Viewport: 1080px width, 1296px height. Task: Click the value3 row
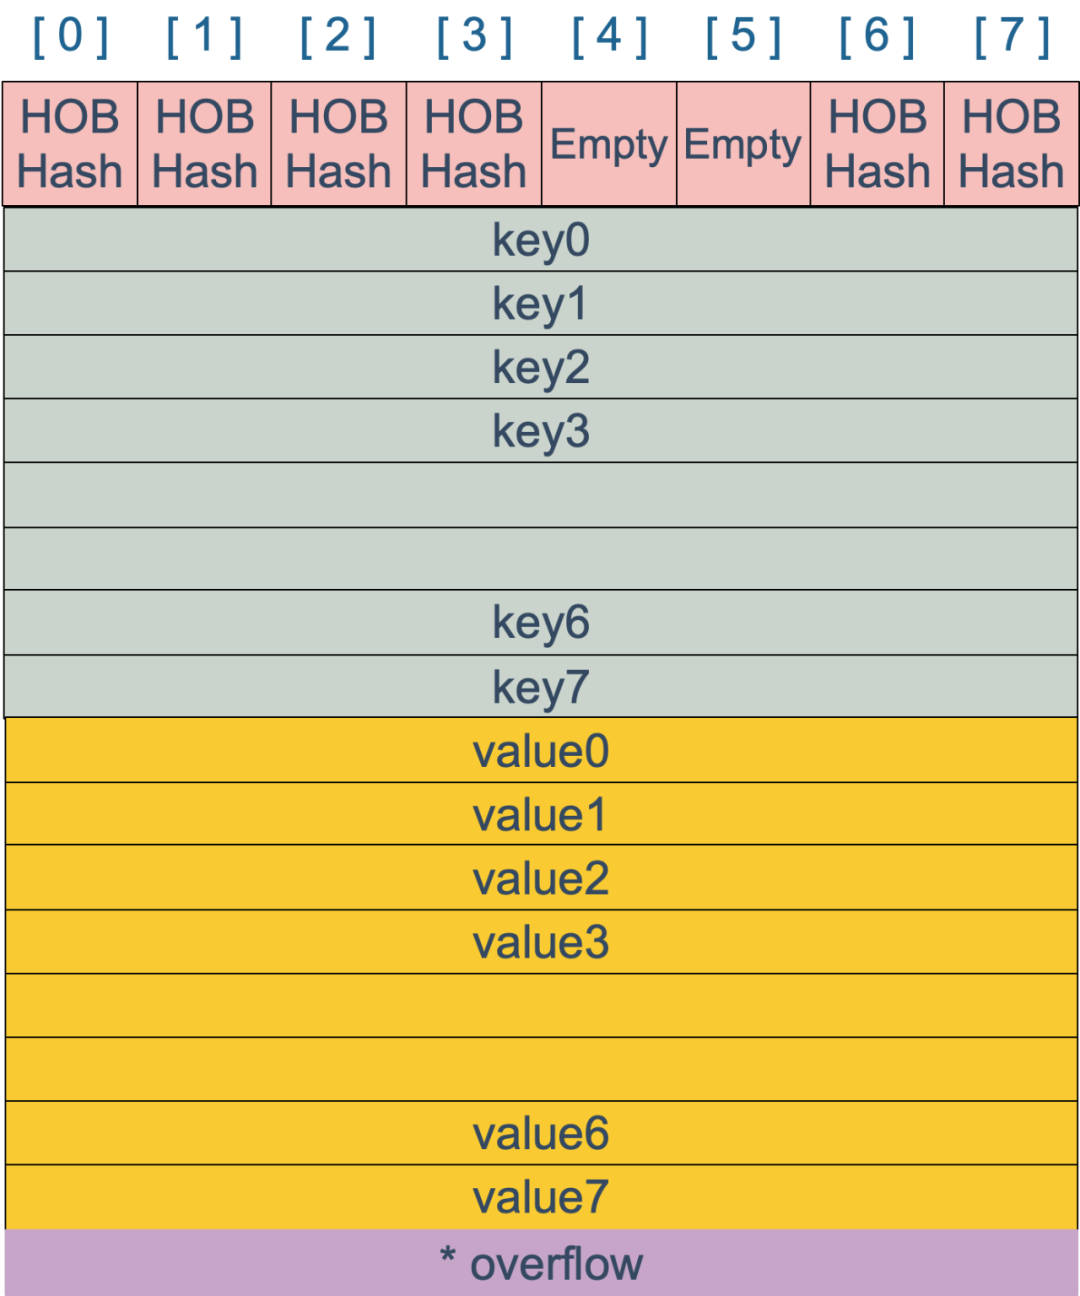point(540,942)
